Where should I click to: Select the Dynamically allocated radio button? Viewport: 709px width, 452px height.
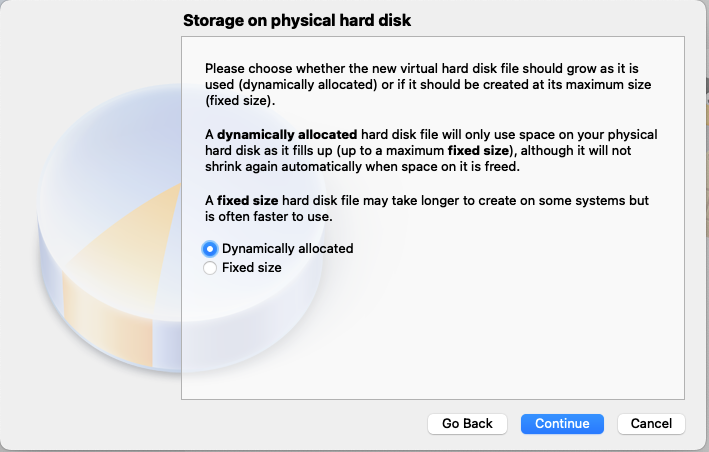coord(210,249)
